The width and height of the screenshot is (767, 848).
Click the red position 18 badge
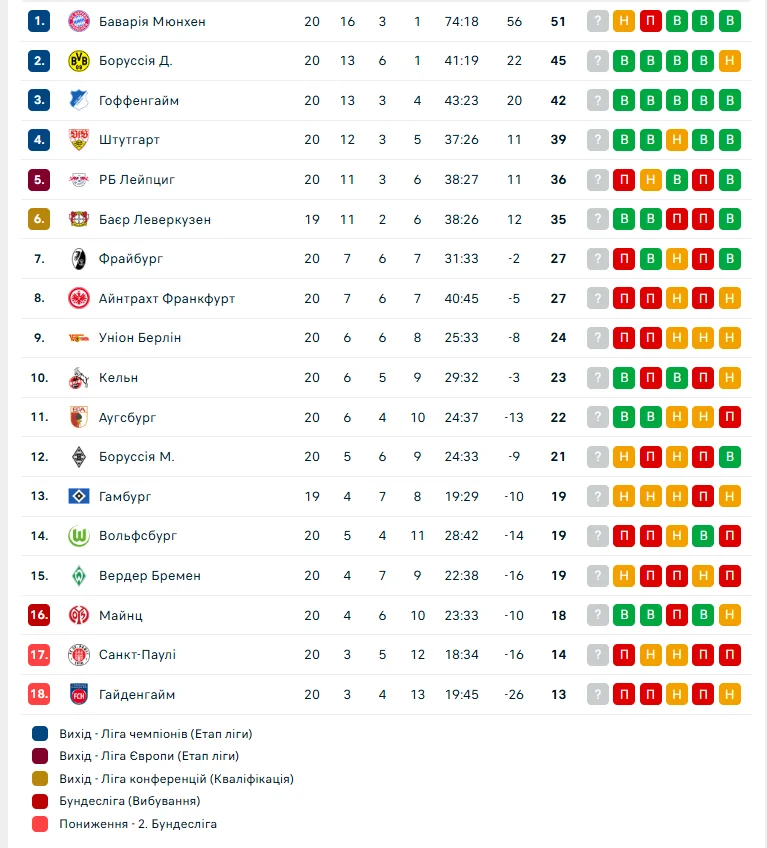pos(39,694)
